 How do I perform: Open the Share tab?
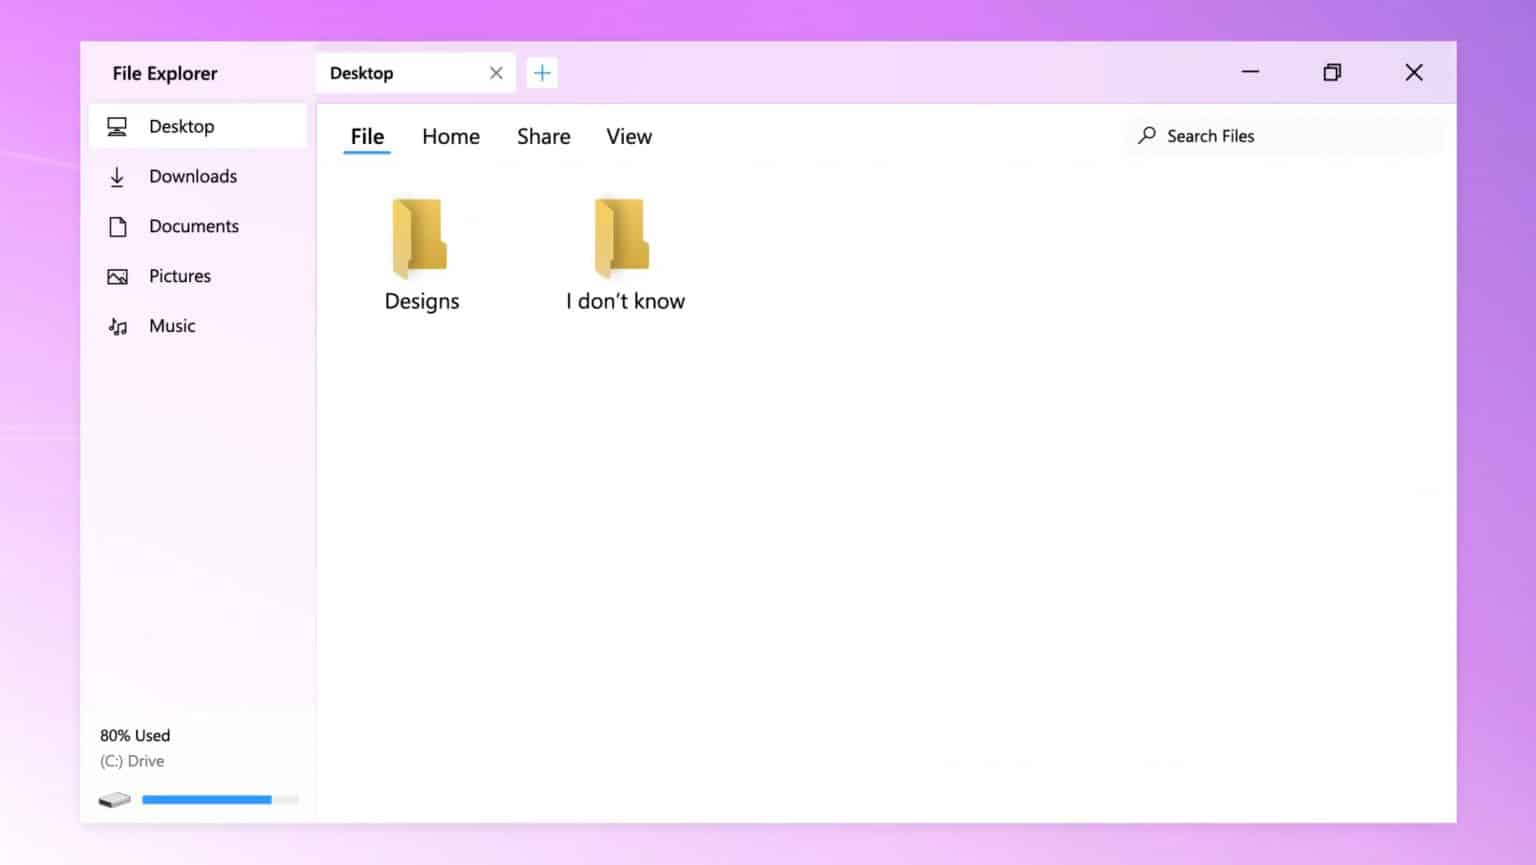point(543,136)
